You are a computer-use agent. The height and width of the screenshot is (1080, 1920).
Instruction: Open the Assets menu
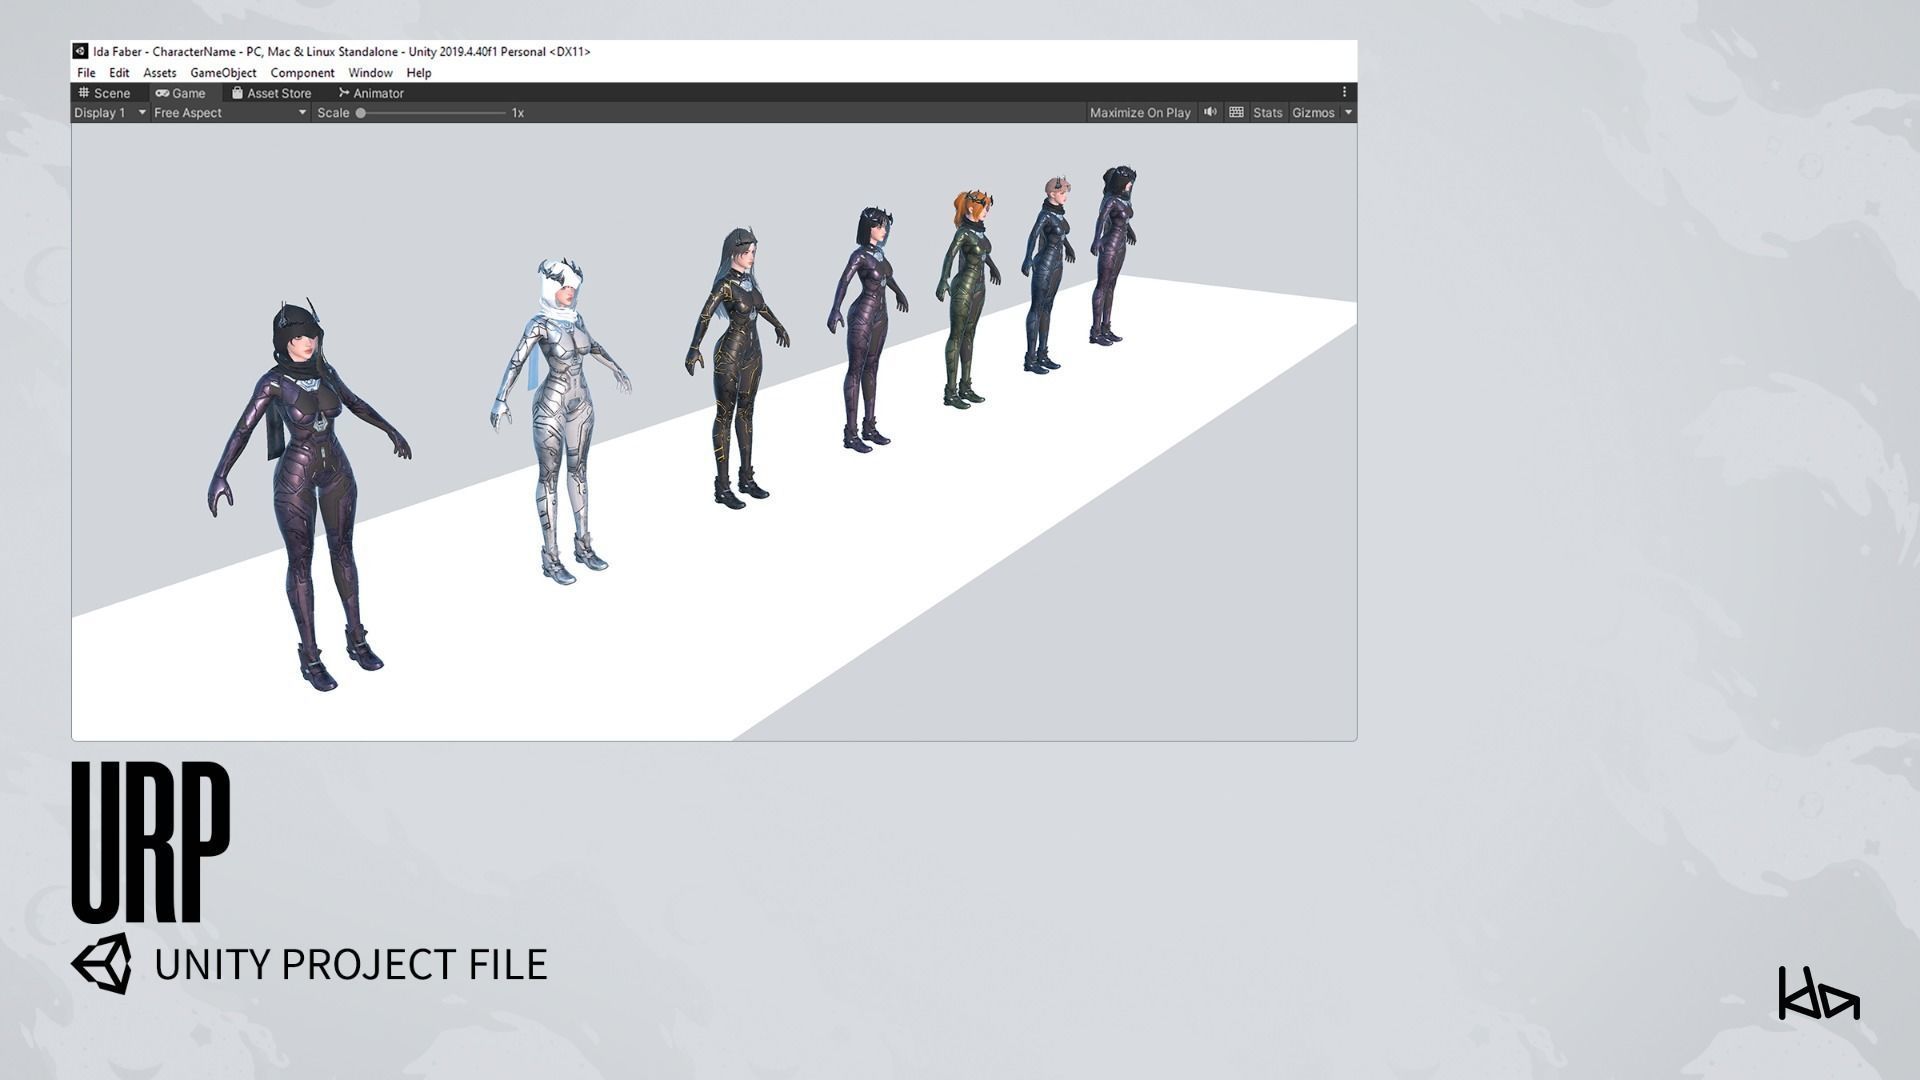pyautogui.click(x=159, y=73)
